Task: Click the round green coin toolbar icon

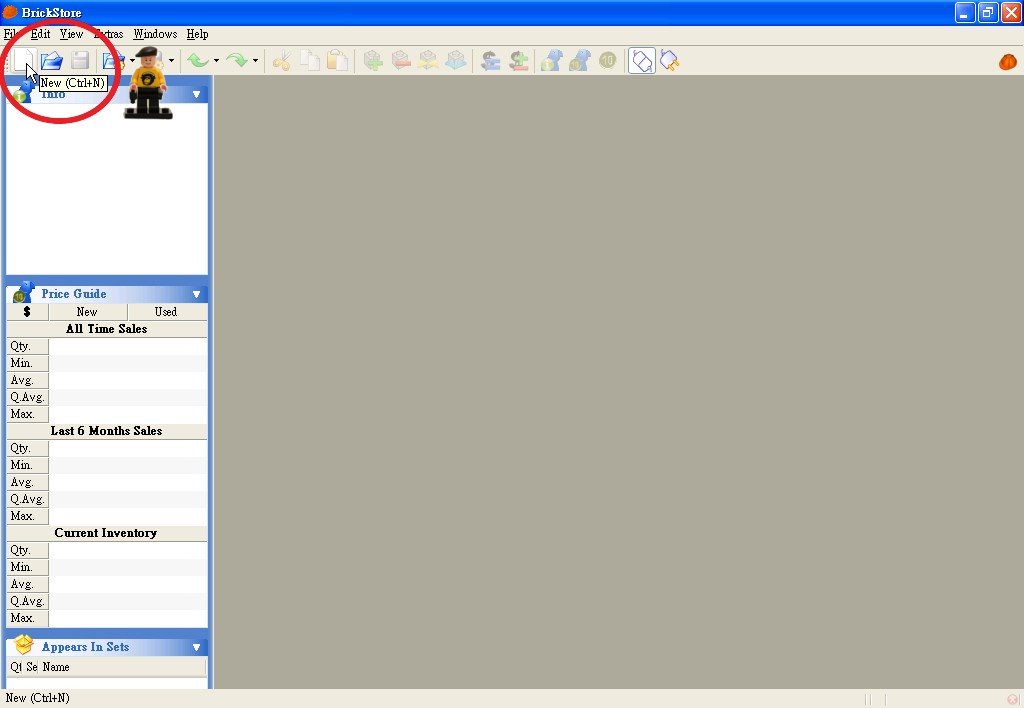Action: click(607, 61)
